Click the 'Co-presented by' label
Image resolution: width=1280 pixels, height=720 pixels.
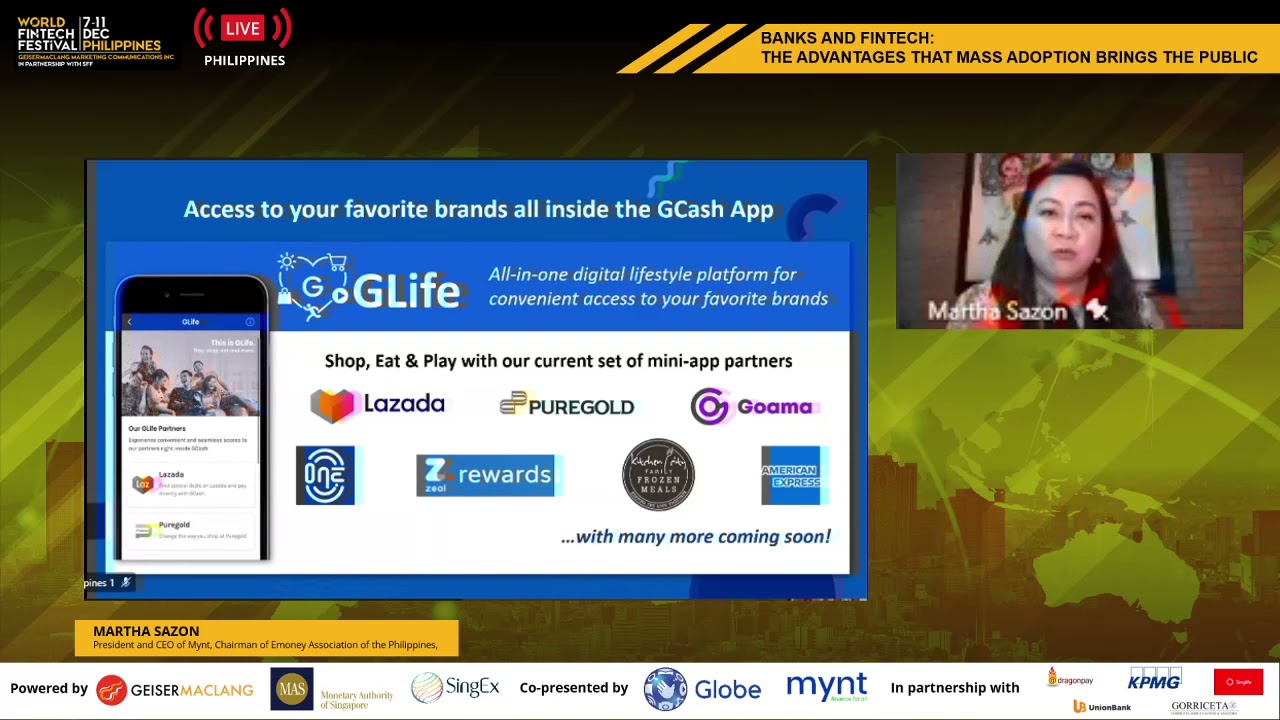[574, 688]
